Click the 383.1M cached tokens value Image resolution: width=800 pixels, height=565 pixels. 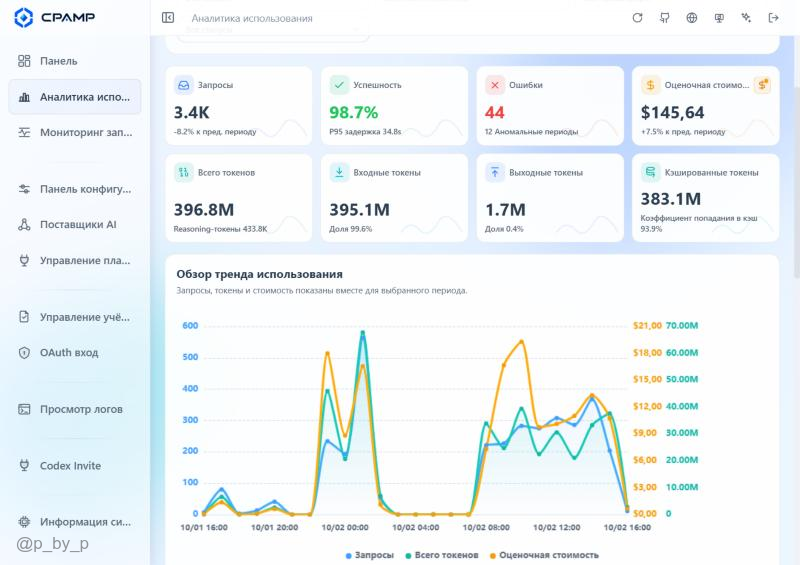pyautogui.click(x=671, y=199)
